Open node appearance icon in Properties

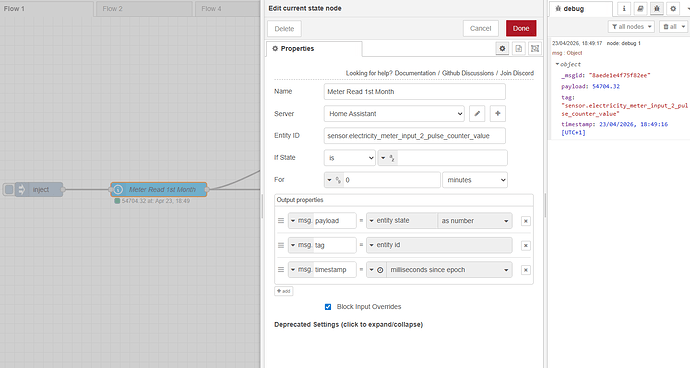pos(535,48)
